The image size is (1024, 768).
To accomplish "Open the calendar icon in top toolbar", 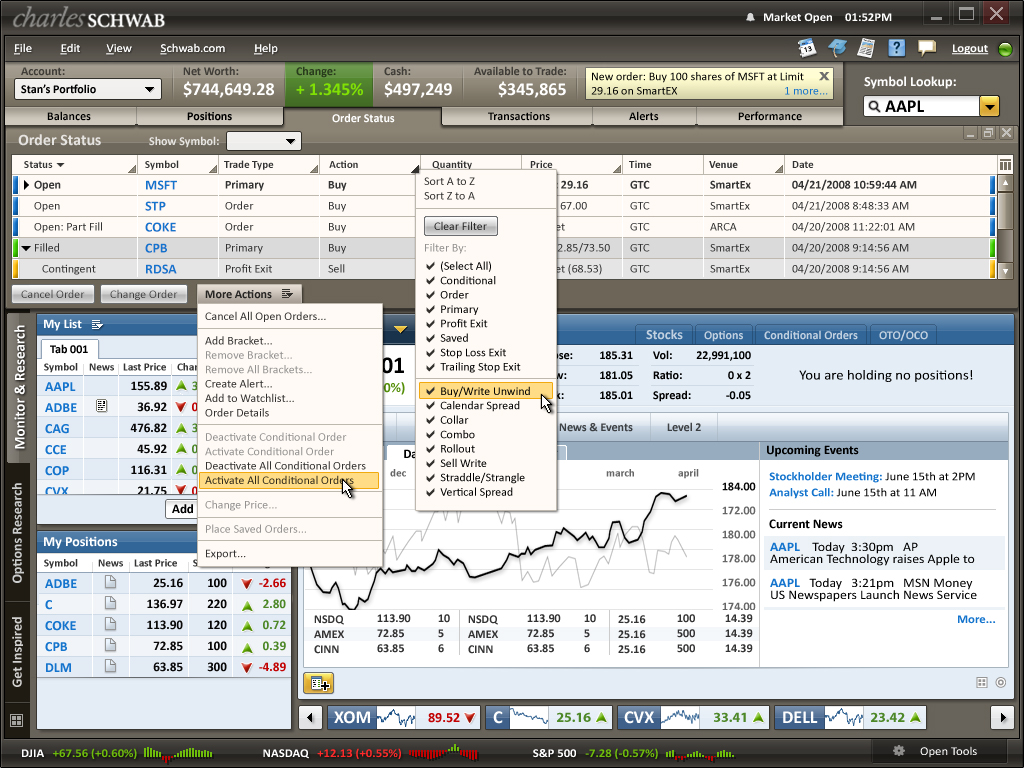I will pos(807,48).
